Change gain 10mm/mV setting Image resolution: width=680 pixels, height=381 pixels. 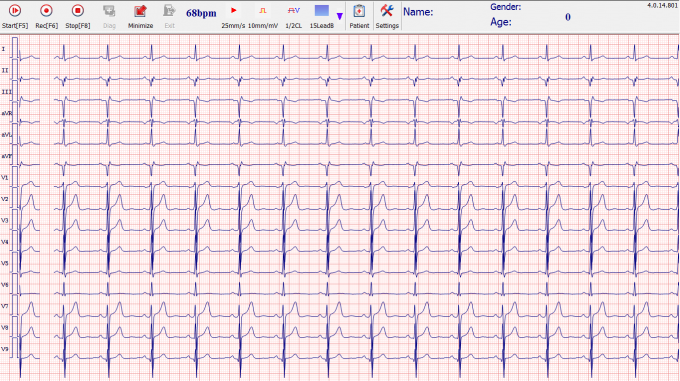263,16
